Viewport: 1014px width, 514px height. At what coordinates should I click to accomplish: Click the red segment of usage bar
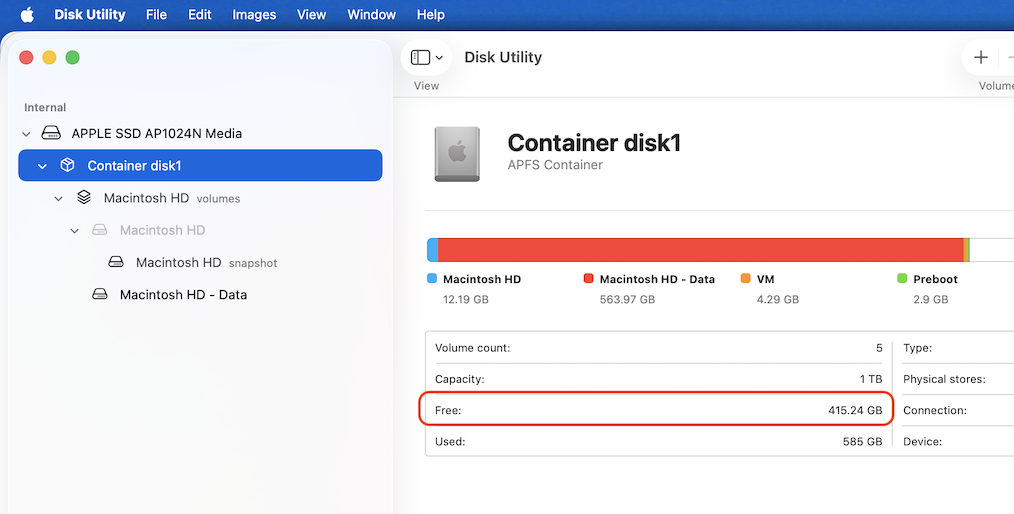coord(700,250)
